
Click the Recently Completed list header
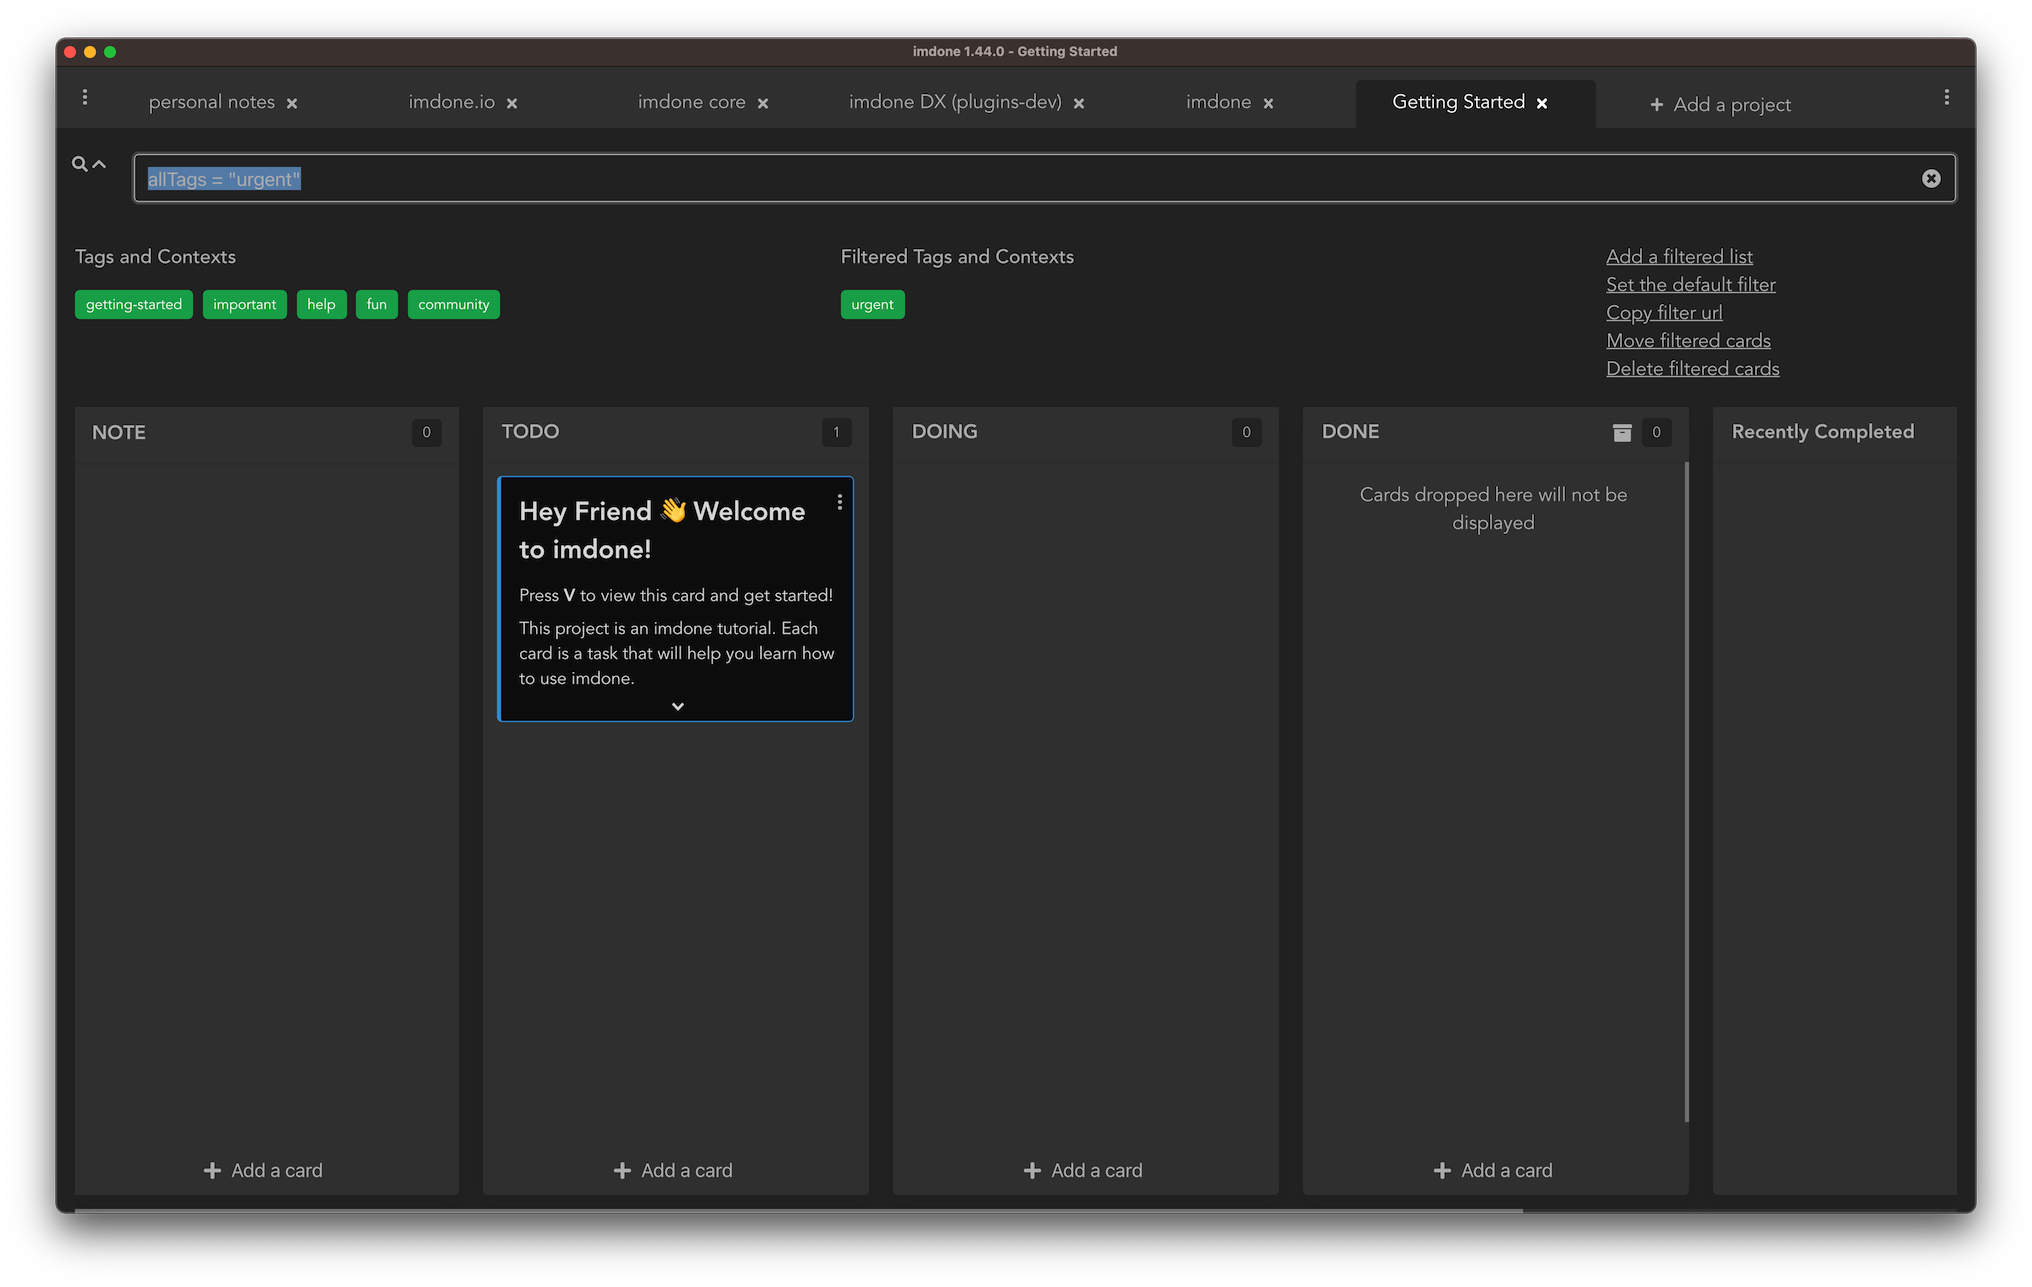pyautogui.click(x=1822, y=431)
